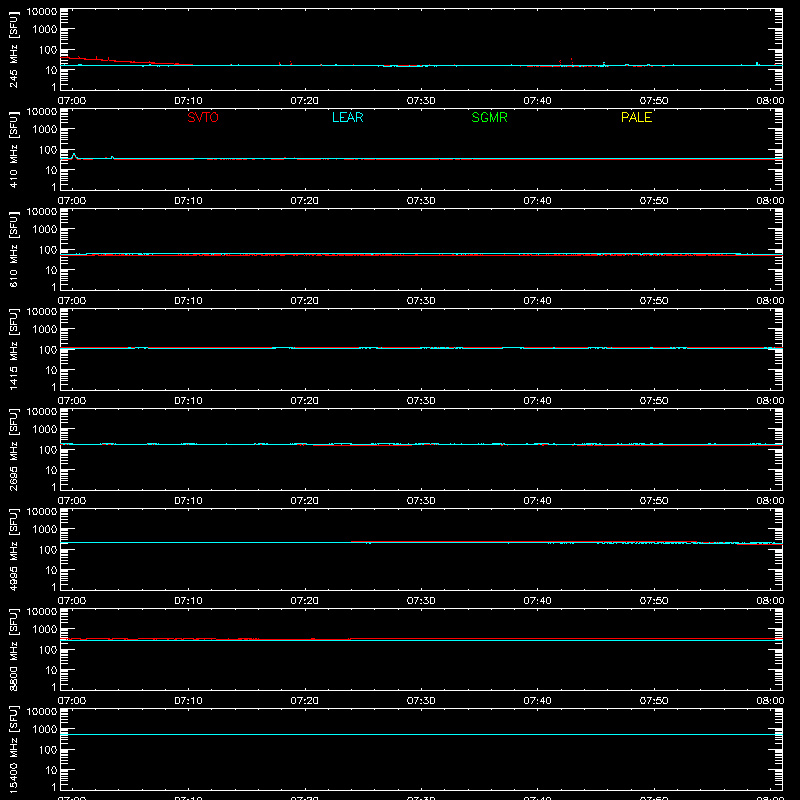Click the yellow PALE station label
Image resolution: width=800 pixels, height=800 pixels.
[x=636, y=117]
